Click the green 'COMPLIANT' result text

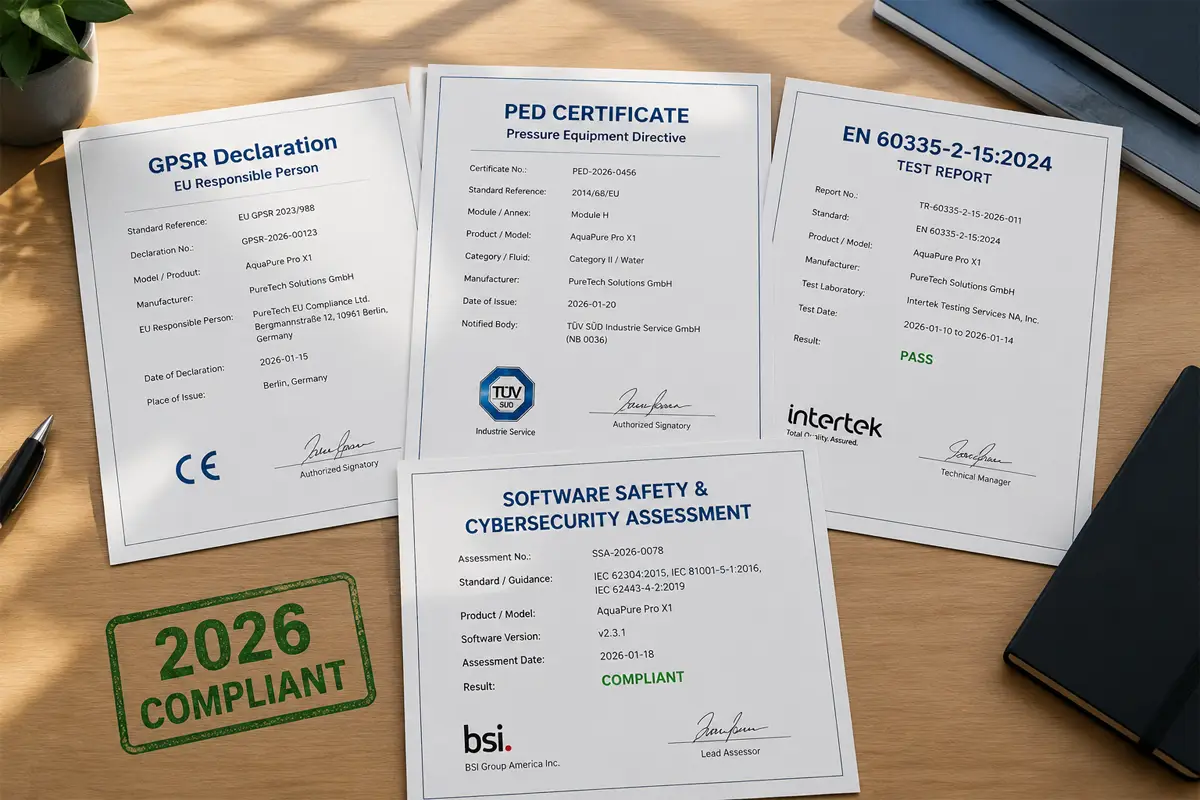643,678
